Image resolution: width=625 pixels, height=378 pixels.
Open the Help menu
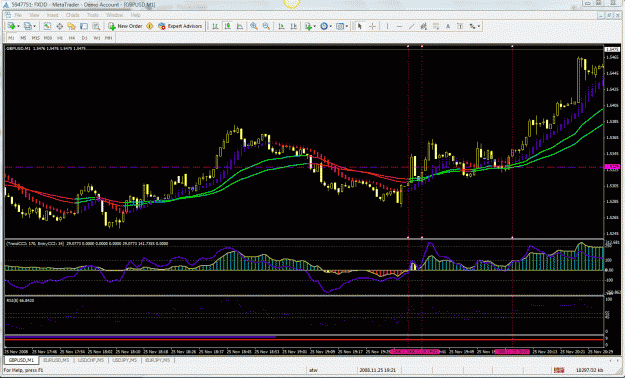pos(136,15)
